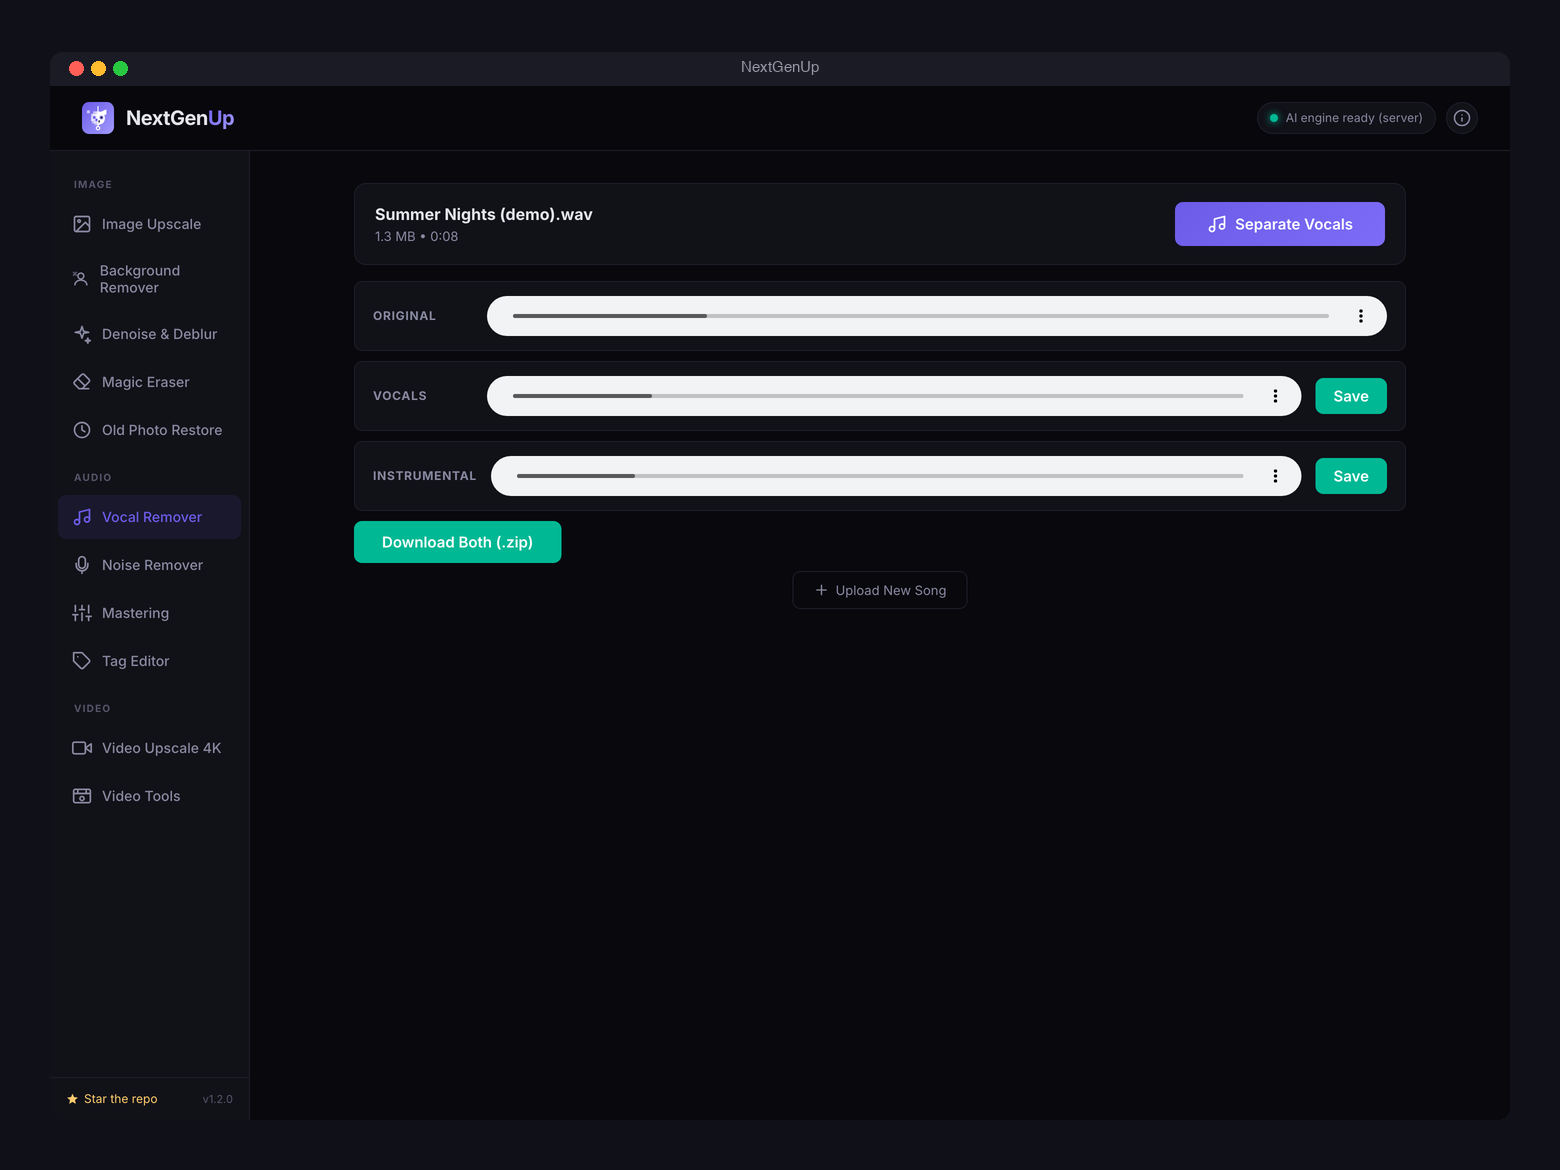Seek on the Original track progress bar
1560x1170 pixels.
coord(921,316)
